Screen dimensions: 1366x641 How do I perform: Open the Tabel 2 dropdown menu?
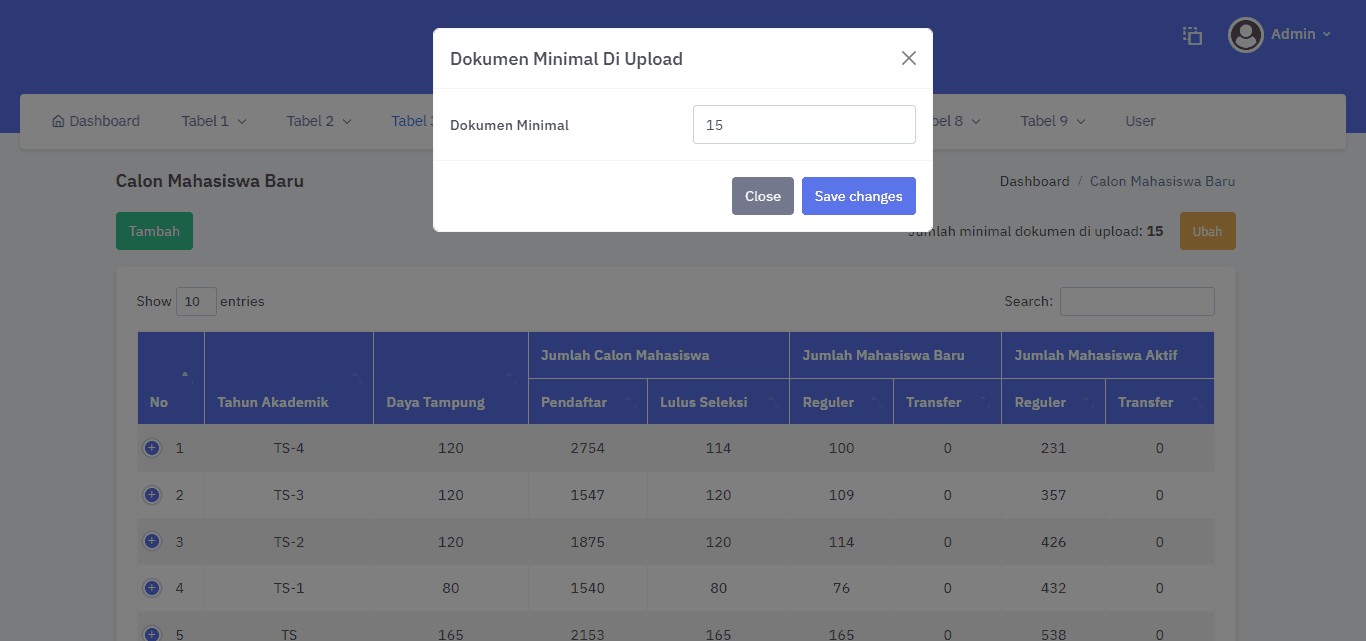319,121
